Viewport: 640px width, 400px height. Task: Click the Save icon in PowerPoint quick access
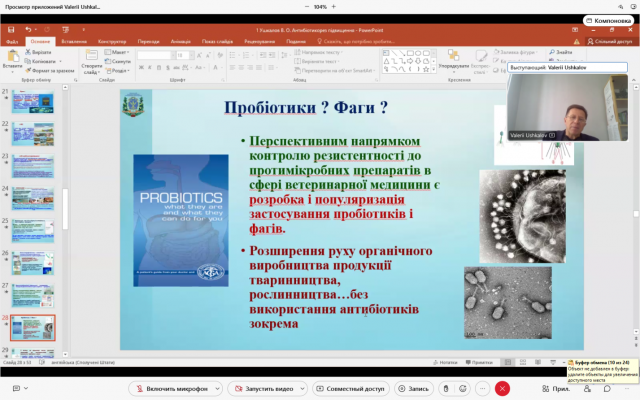click(x=11, y=30)
